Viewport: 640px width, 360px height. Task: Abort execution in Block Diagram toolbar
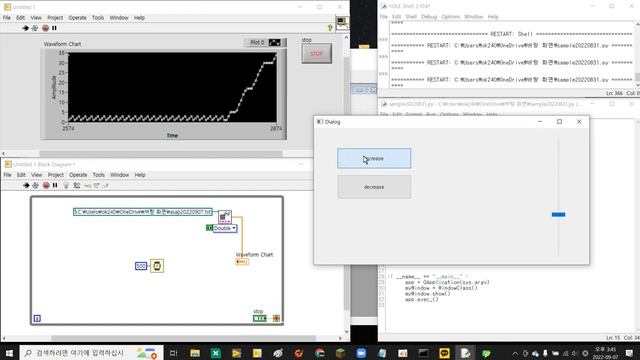[x=46, y=185]
